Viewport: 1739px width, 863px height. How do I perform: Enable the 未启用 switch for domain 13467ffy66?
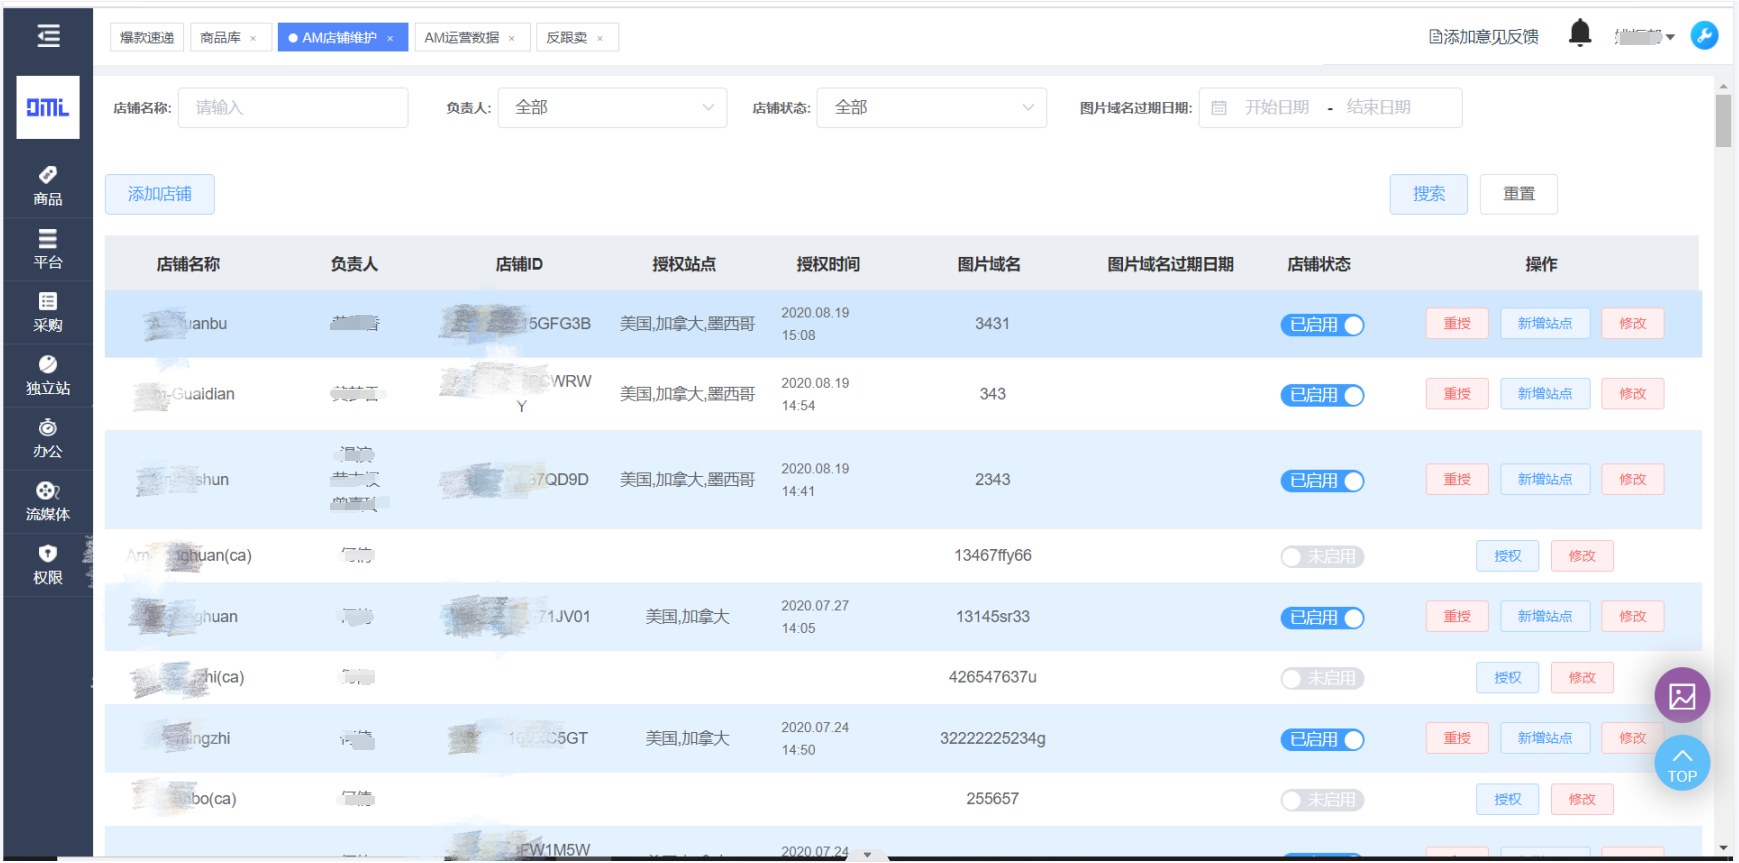(1322, 557)
